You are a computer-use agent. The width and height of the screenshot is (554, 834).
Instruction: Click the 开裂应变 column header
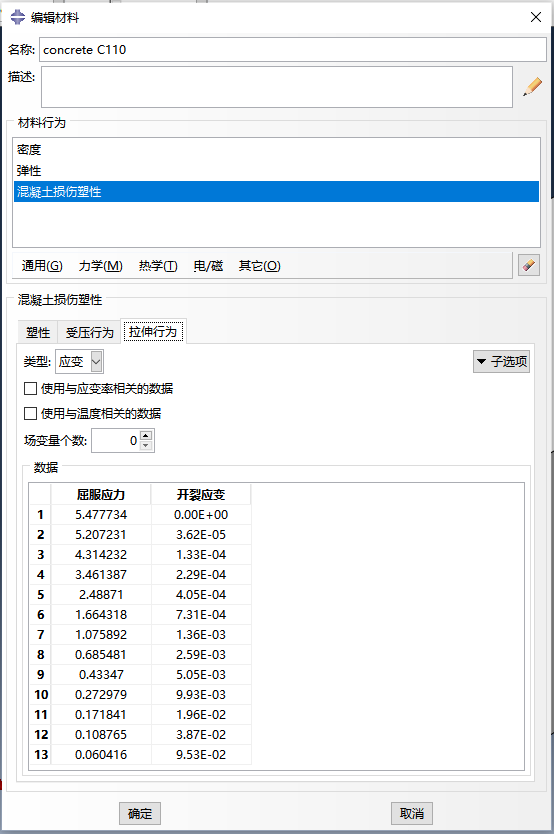coord(201,495)
